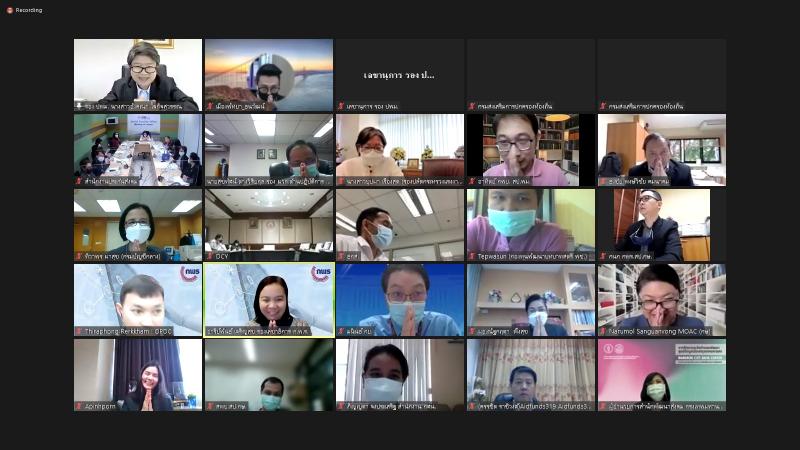800x450 pixels.
Task: Select Thiraphong Rerkkham's video tile
Action: point(138,300)
